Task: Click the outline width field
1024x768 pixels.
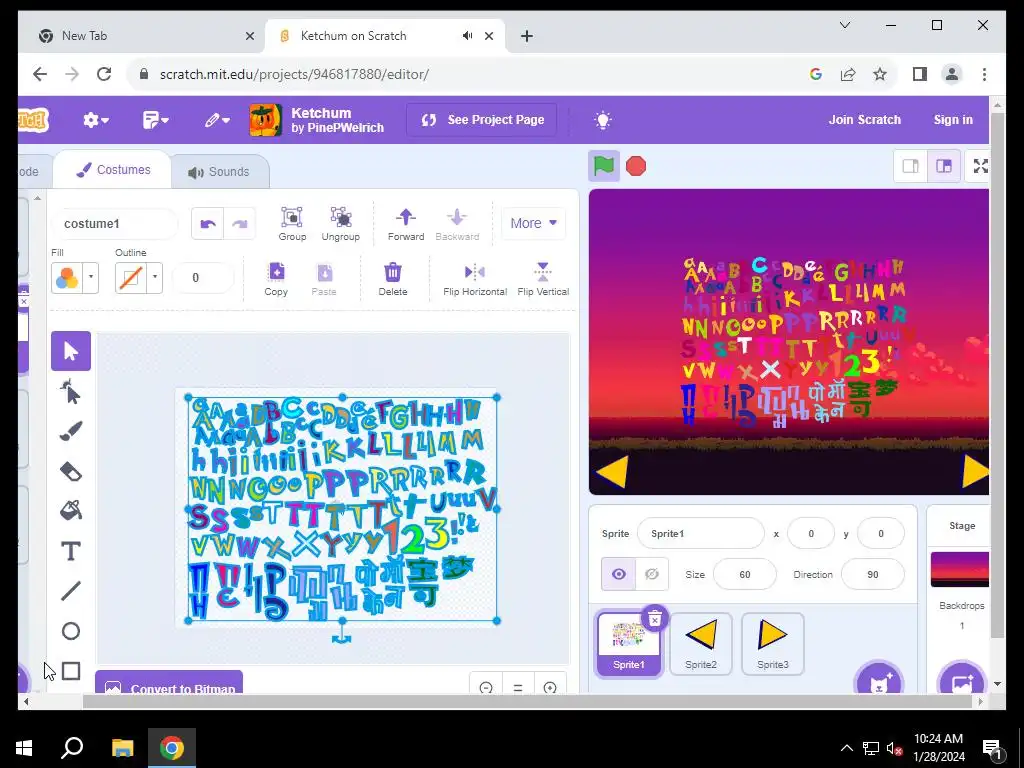Action: (x=202, y=278)
